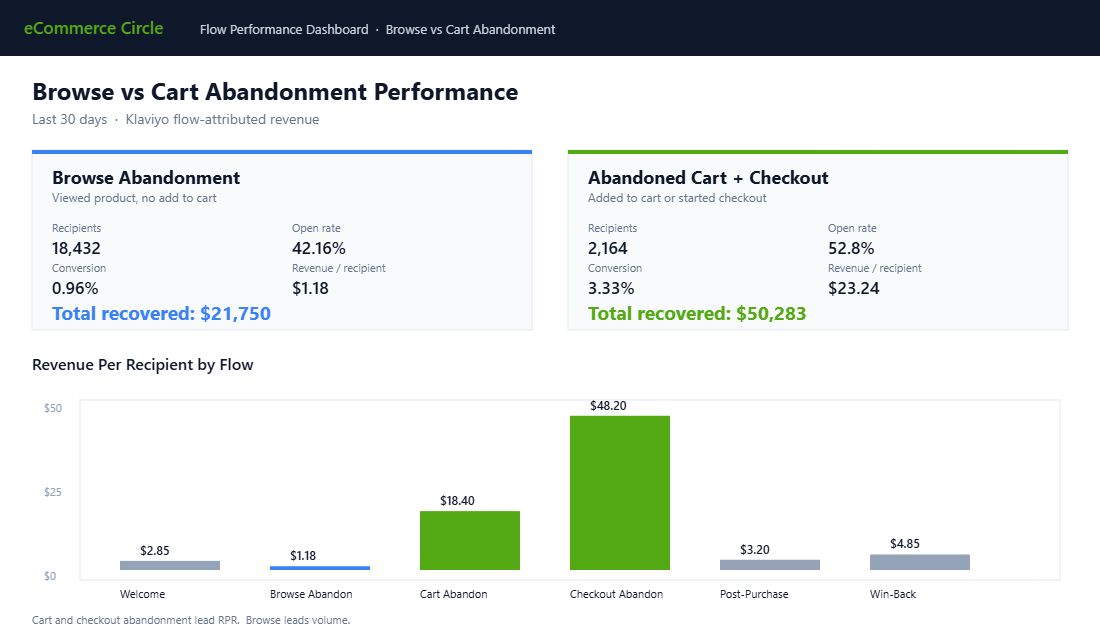Image resolution: width=1100 pixels, height=640 pixels.
Task: Click the $1.18 label above Browse Abandon bar
Action: pyautogui.click(x=303, y=556)
